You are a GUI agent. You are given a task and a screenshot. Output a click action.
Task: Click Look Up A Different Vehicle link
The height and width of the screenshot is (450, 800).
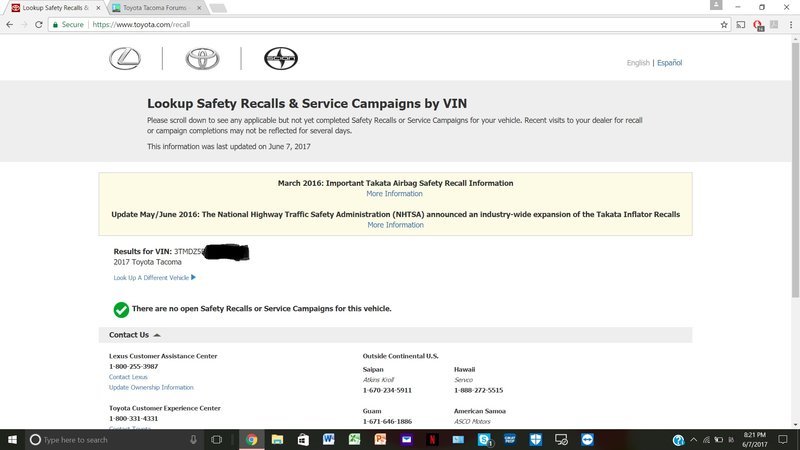point(151,278)
